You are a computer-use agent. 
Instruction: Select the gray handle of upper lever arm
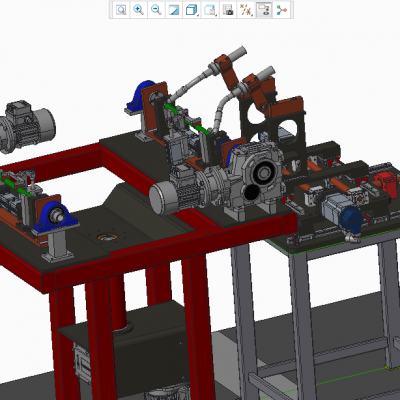pos(236,53)
